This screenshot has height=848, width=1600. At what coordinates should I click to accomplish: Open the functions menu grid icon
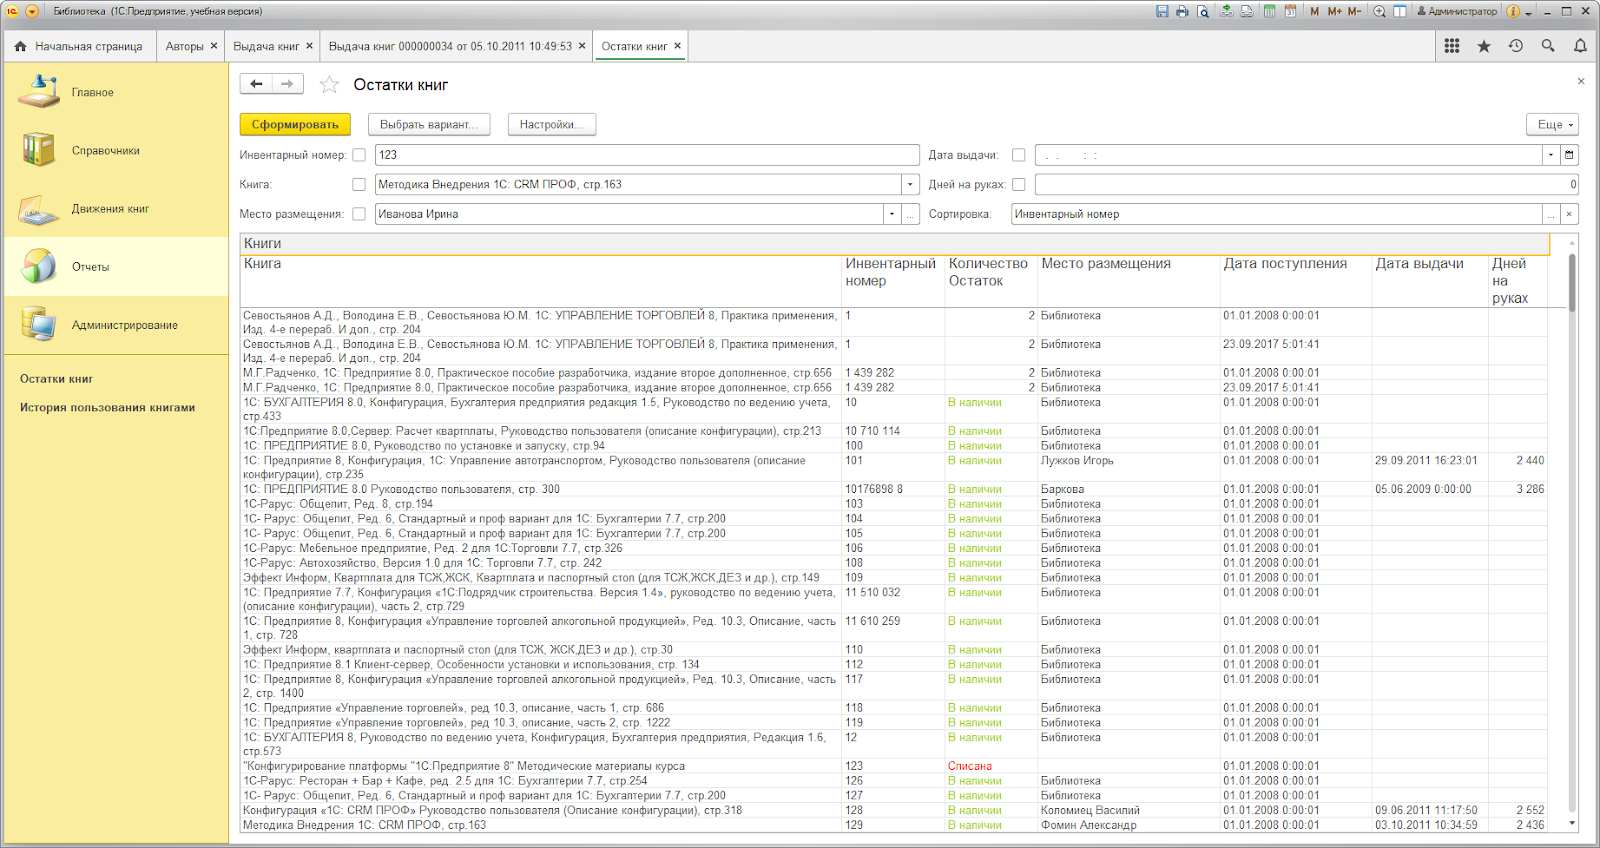[1452, 46]
